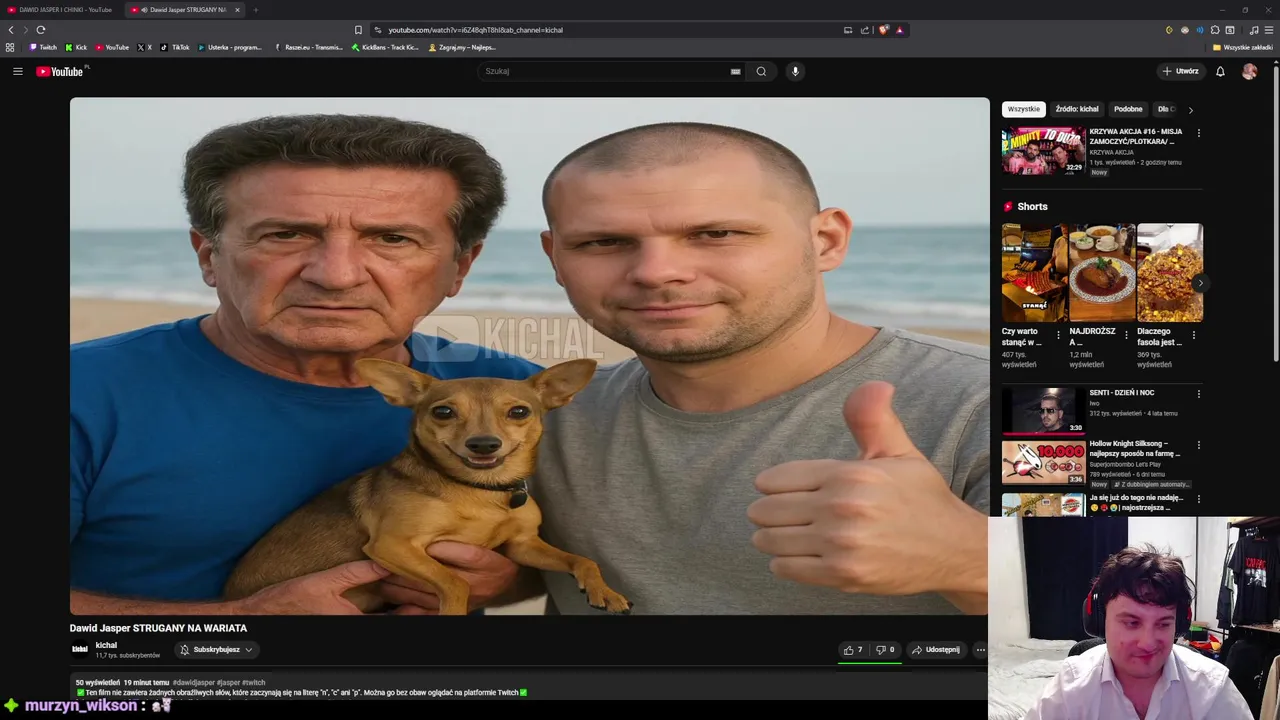Select the Podobne filter chip
This screenshot has width=1280, height=720.
click(x=1128, y=109)
